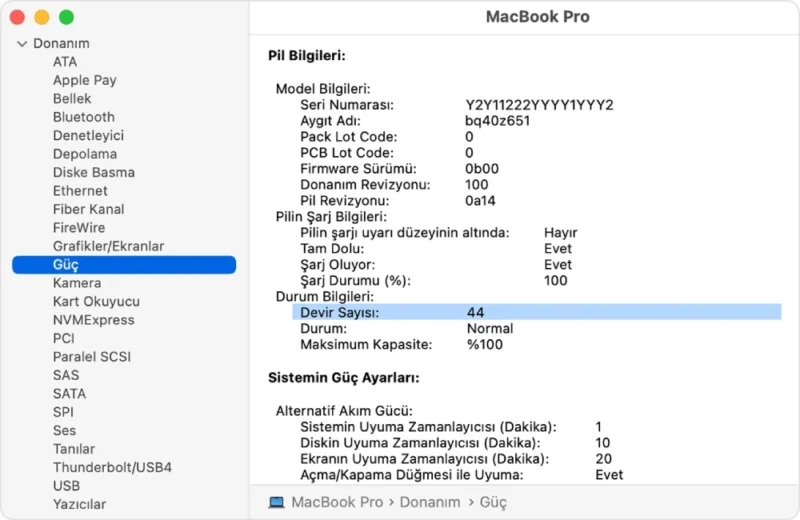Click Diskin Uyuma Zamanlayıcısı value 10
This screenshot has height=520, width=800.
point(603,443)
